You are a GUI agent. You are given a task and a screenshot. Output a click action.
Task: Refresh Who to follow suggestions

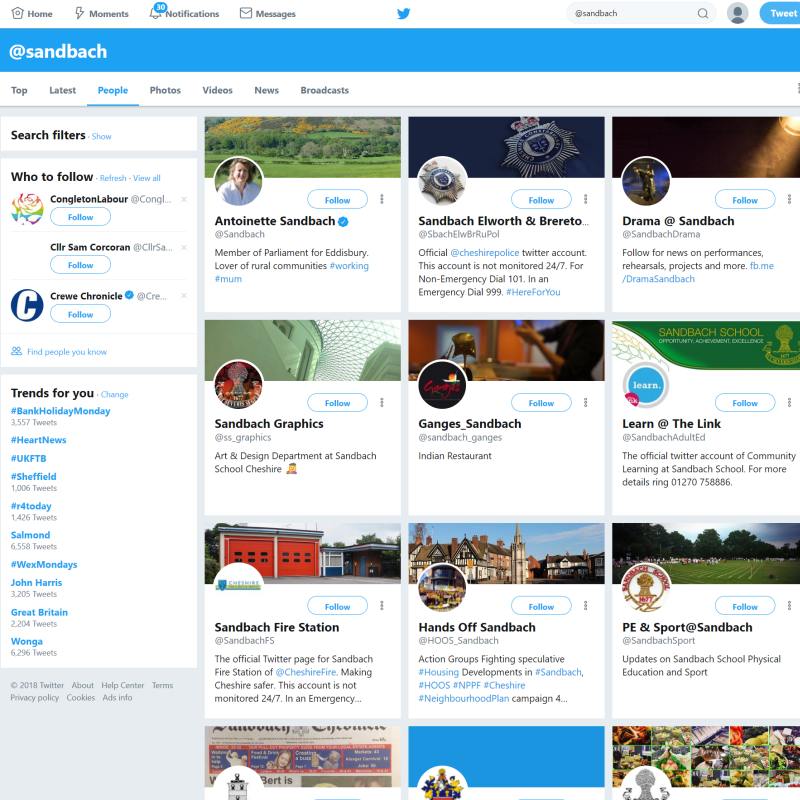[x=113, y=178]
